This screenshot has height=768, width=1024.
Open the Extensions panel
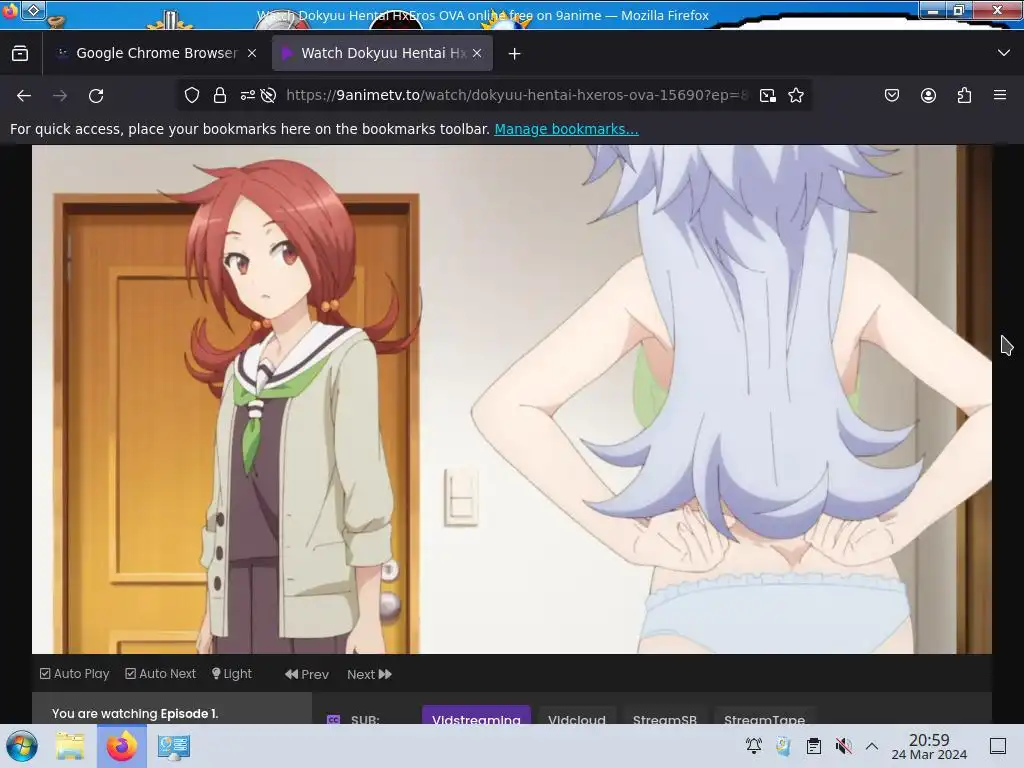(x=965, y=95)
